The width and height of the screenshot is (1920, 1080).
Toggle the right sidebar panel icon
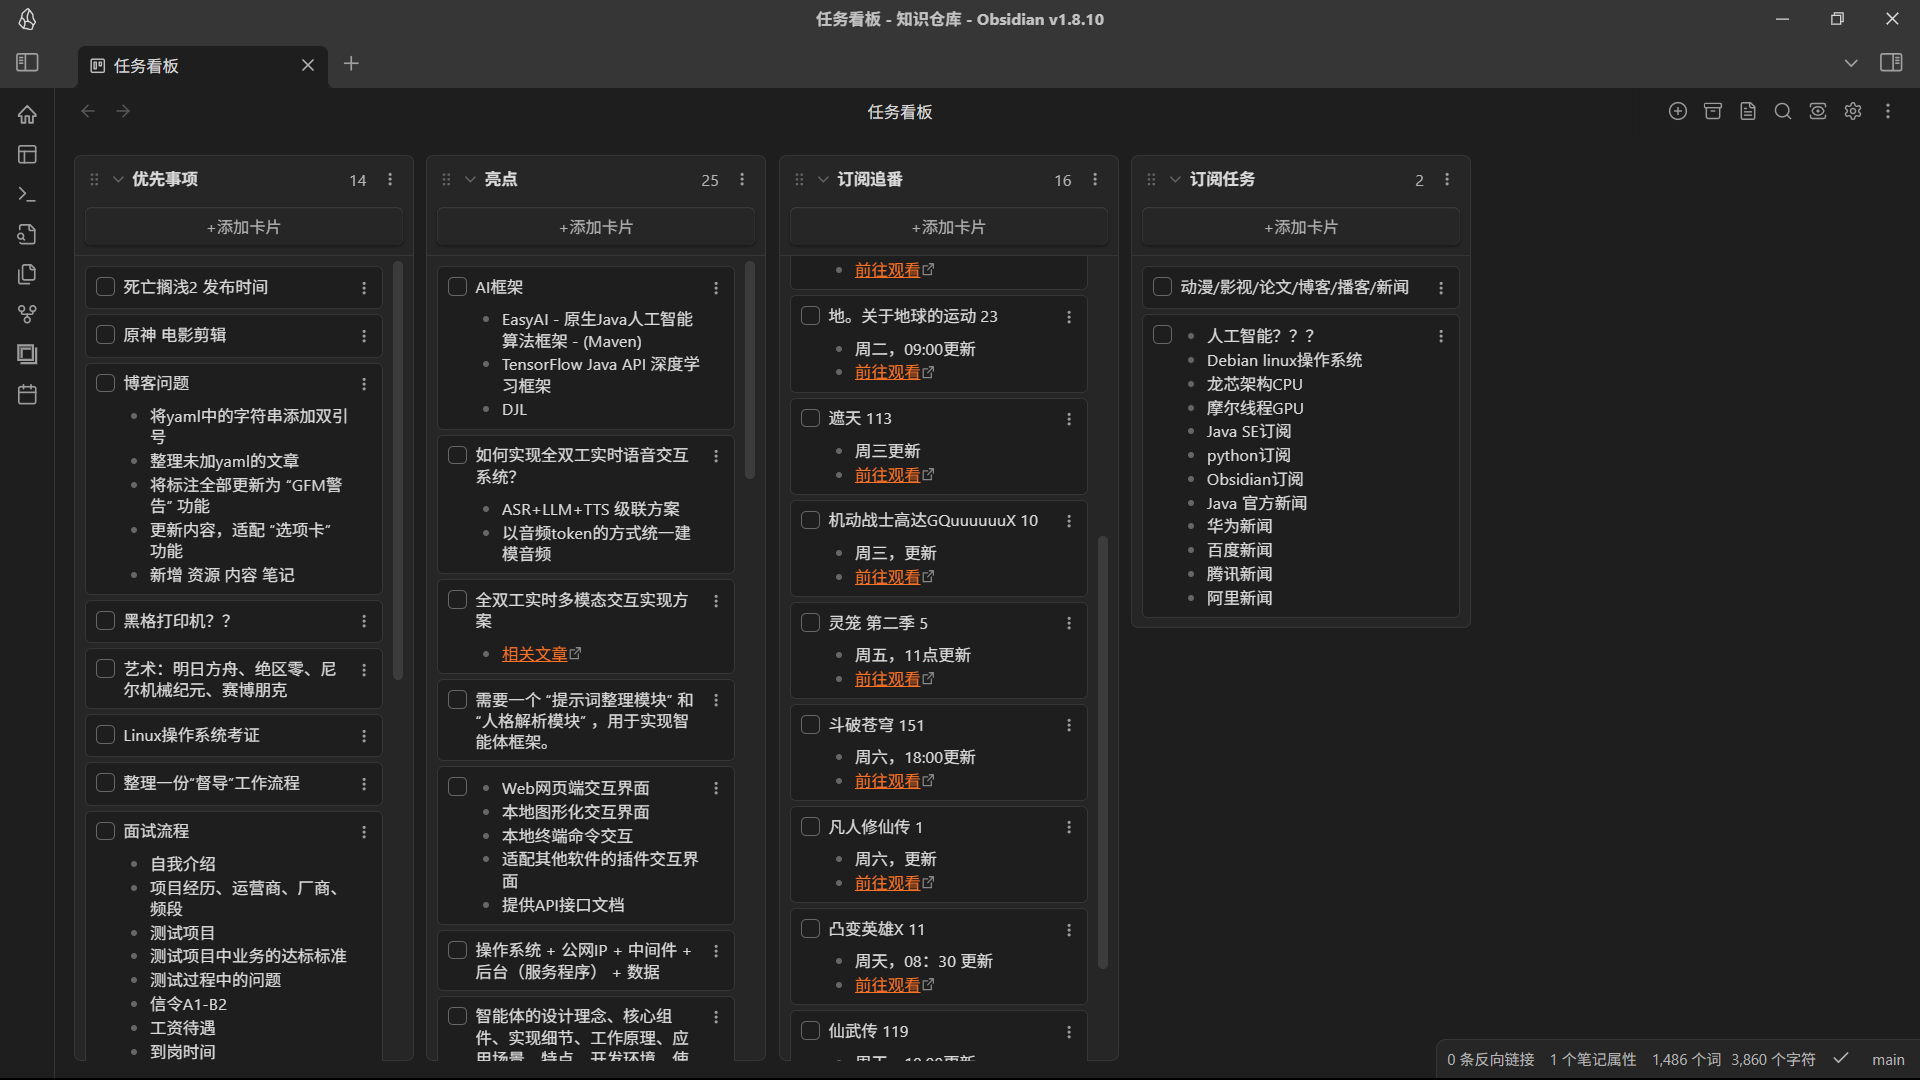tap(1891, 63)
